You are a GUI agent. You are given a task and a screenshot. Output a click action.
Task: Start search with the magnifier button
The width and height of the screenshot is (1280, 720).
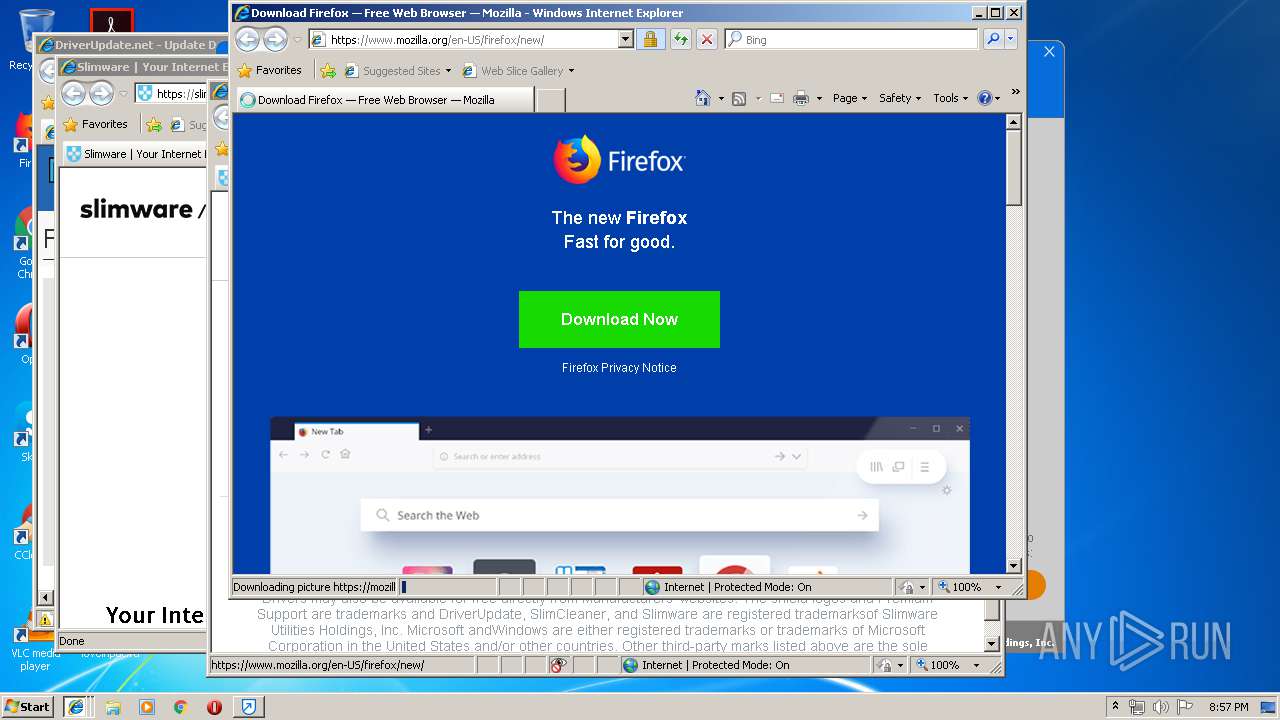point(992,39)
